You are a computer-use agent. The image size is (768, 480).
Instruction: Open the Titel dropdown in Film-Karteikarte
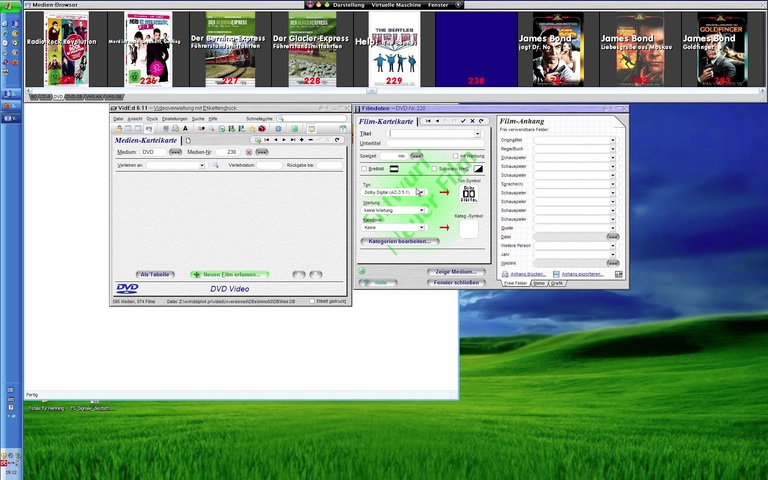coord(478,134)
